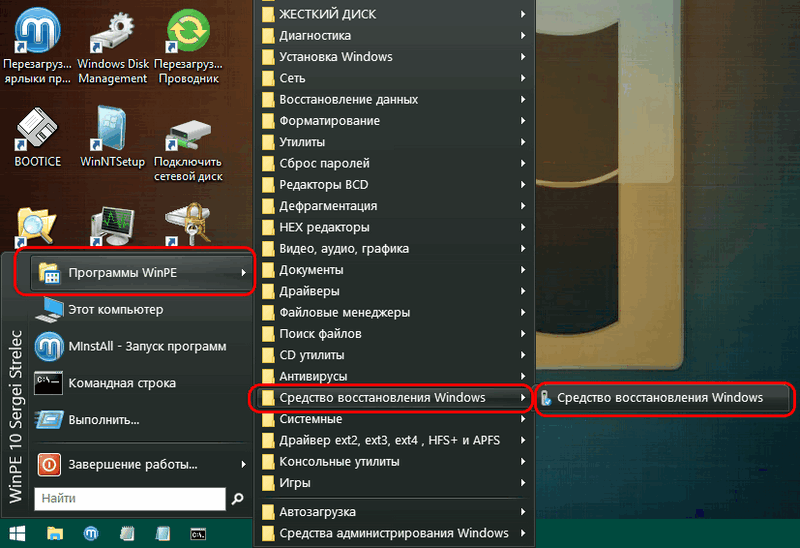Expand the Сеть submenu arrow
The height and width of the screenshot is (548, 800).
coord(523,78)
